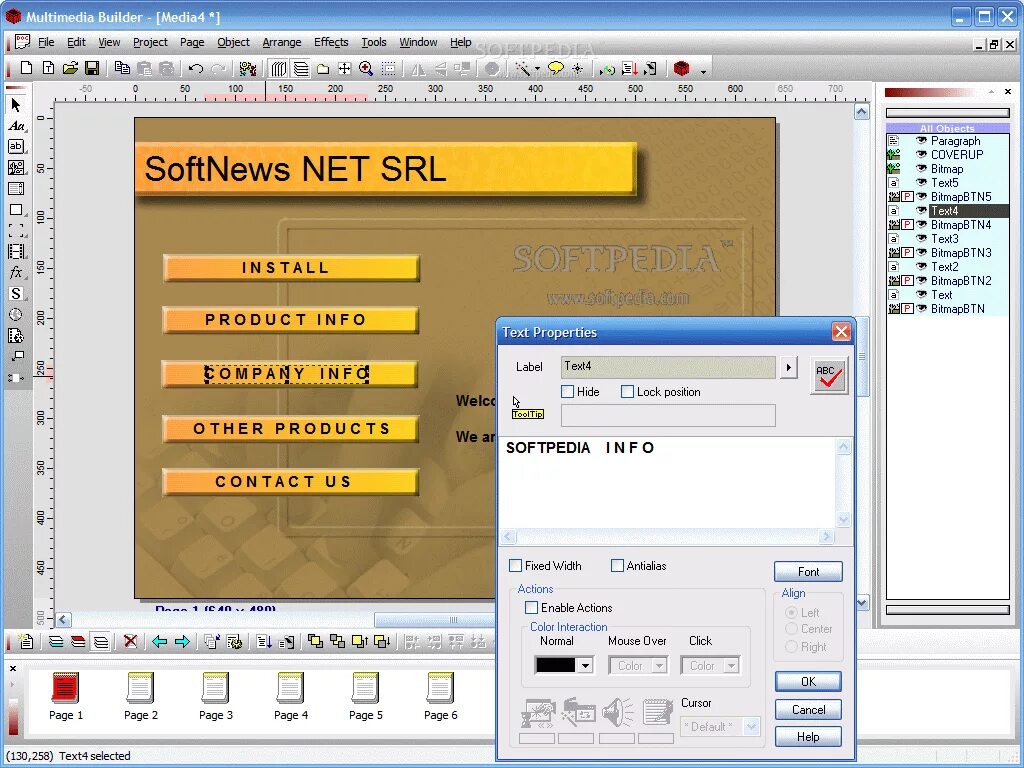Open the File menu
1024x768 pixels.
click(46, 42)
